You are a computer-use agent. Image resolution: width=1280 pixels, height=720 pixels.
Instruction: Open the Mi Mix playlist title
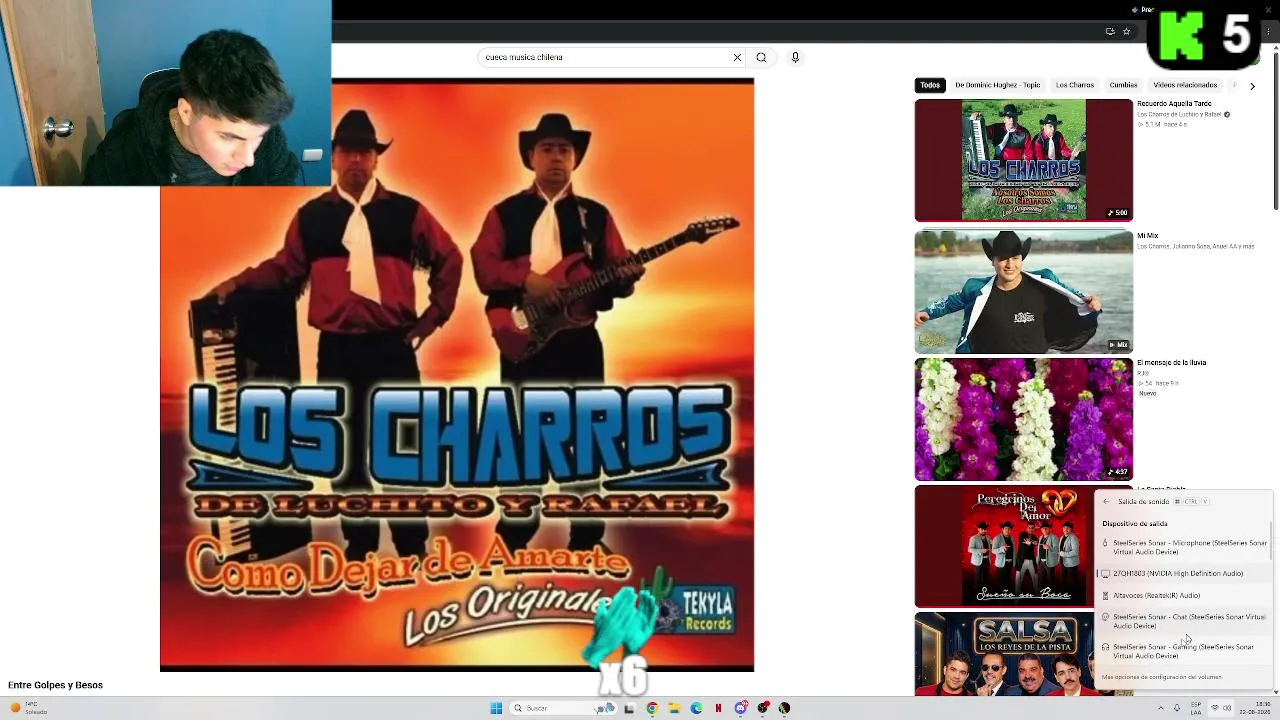pos(1147,236)
